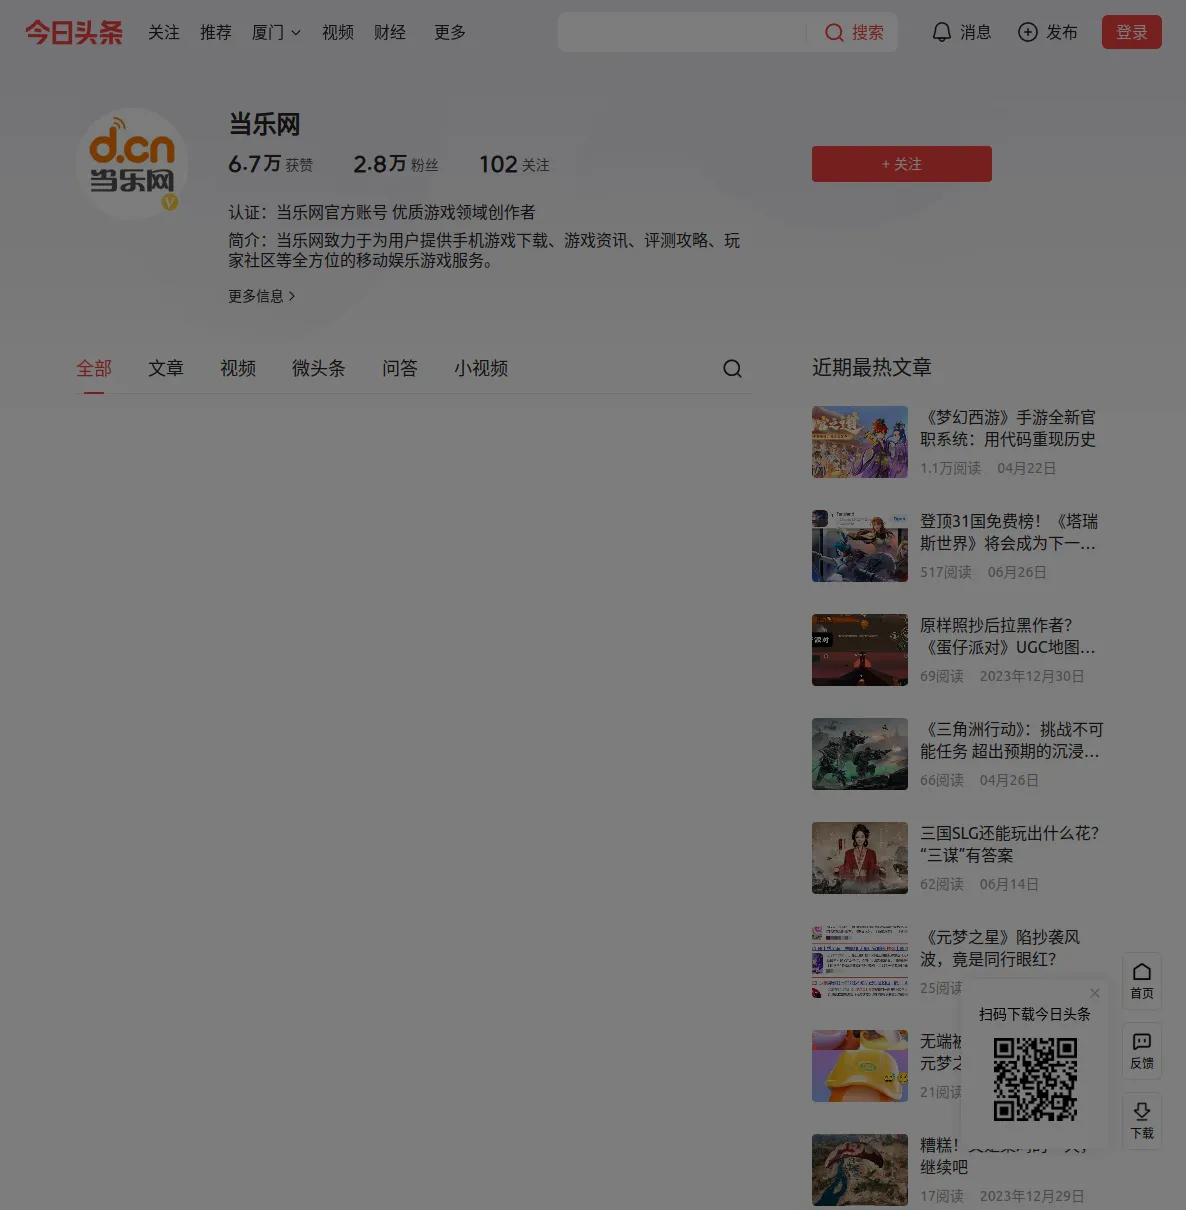Click the 扫码下载今日头条 label
1186x1210 pixels.
point(1035,1014)
